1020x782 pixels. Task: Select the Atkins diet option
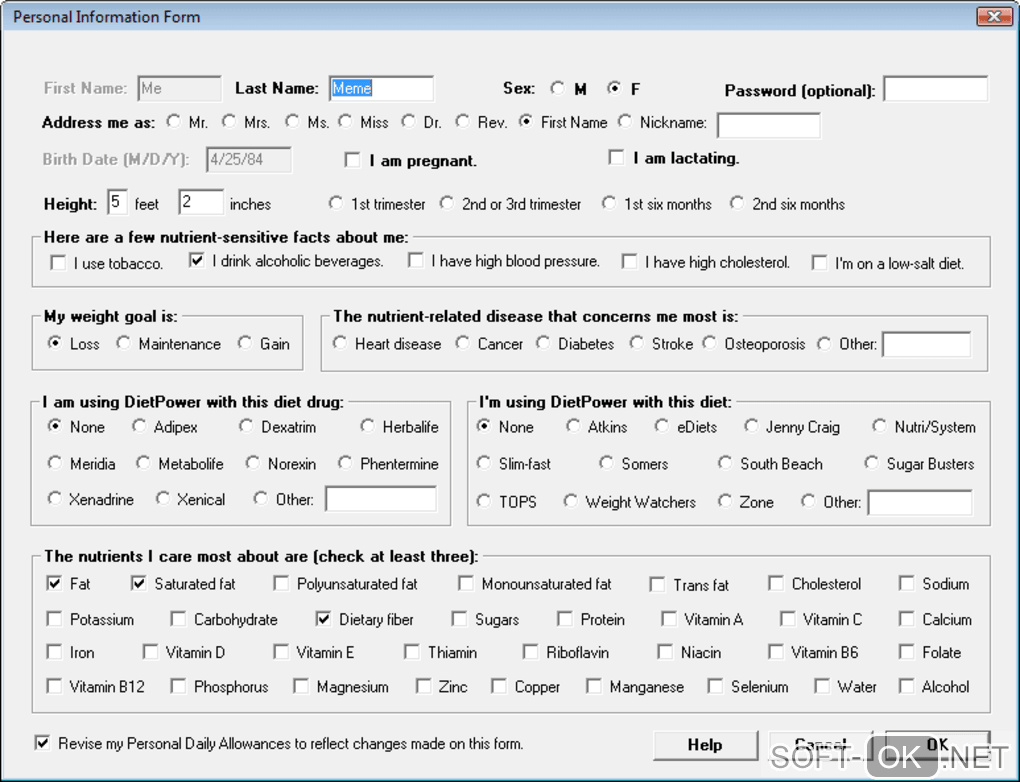tap(572, 426)
